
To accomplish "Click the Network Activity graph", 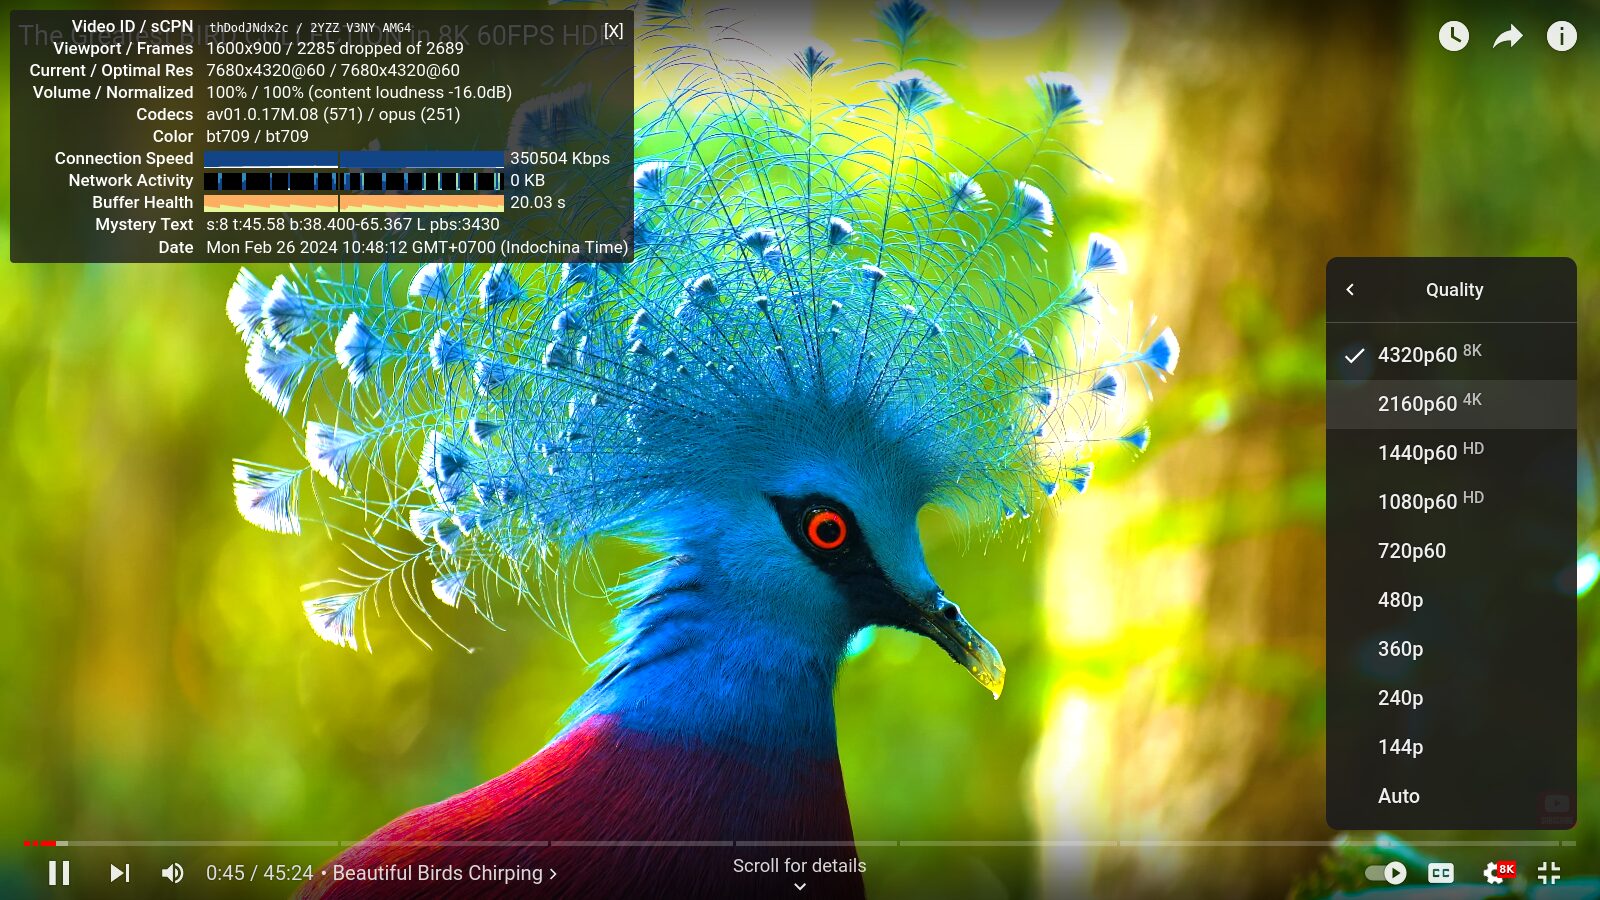I will (x=354, y=181).
